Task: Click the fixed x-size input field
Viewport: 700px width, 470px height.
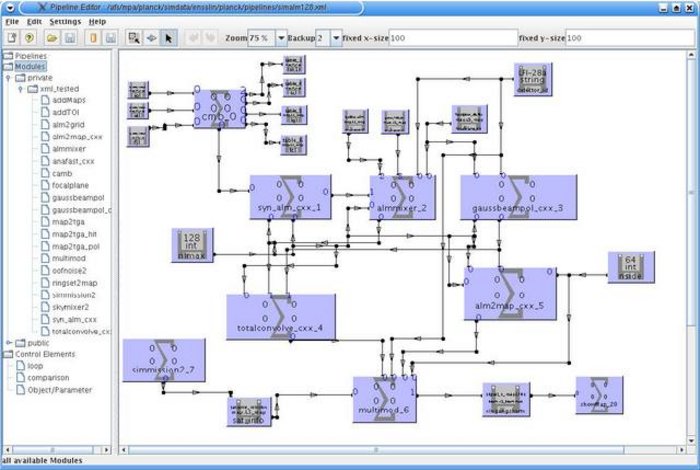Action: [453, 38]
